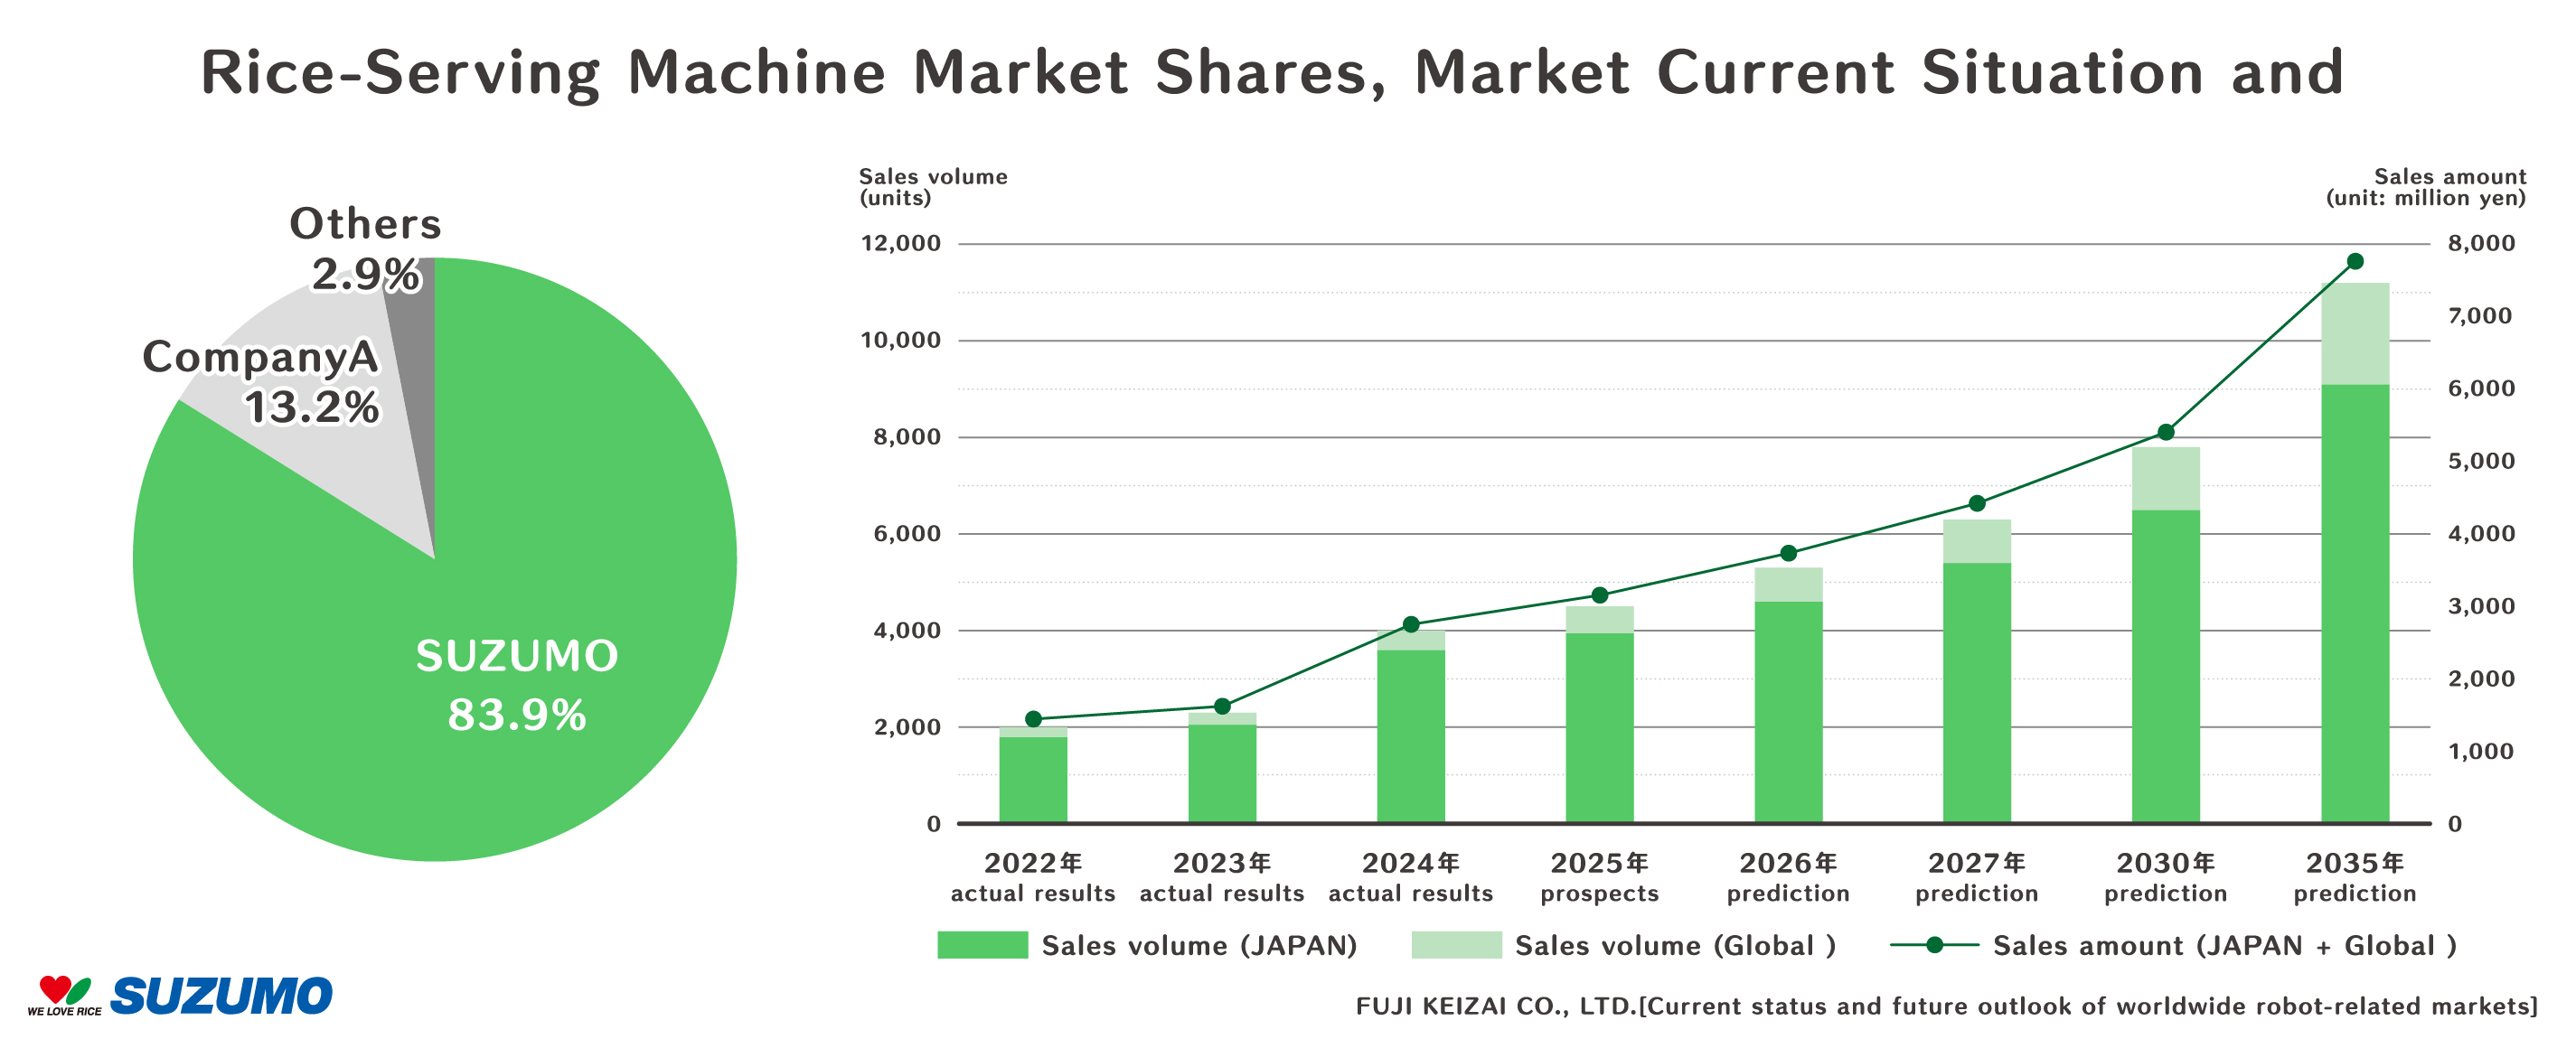Viewport: 2576px width, 1039px height.
Task: Click the 2024 sales amount data point
Action: coord(1411,624)
